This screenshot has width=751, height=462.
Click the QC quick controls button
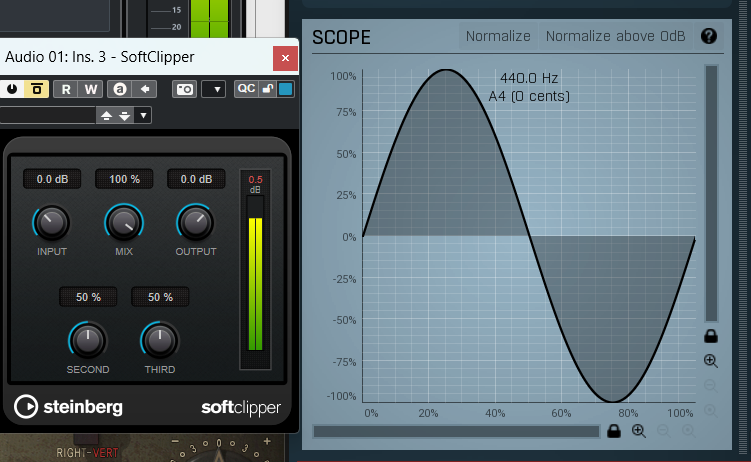(x=246, y=89)
